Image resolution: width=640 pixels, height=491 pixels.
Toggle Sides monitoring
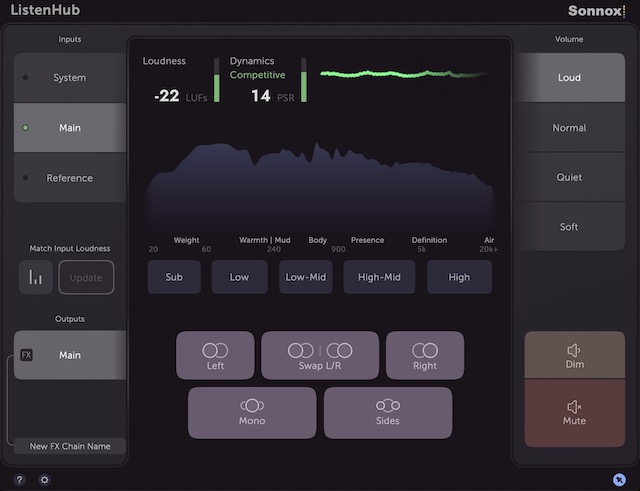(388, 412)
